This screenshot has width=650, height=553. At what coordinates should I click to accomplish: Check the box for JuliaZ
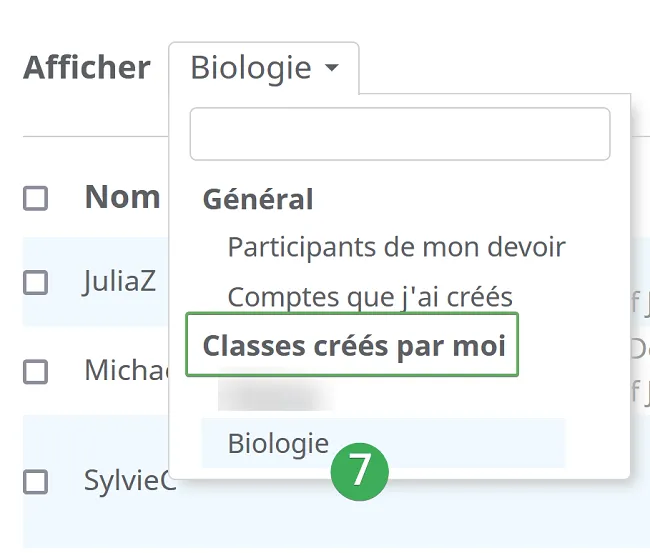[35, 283]
